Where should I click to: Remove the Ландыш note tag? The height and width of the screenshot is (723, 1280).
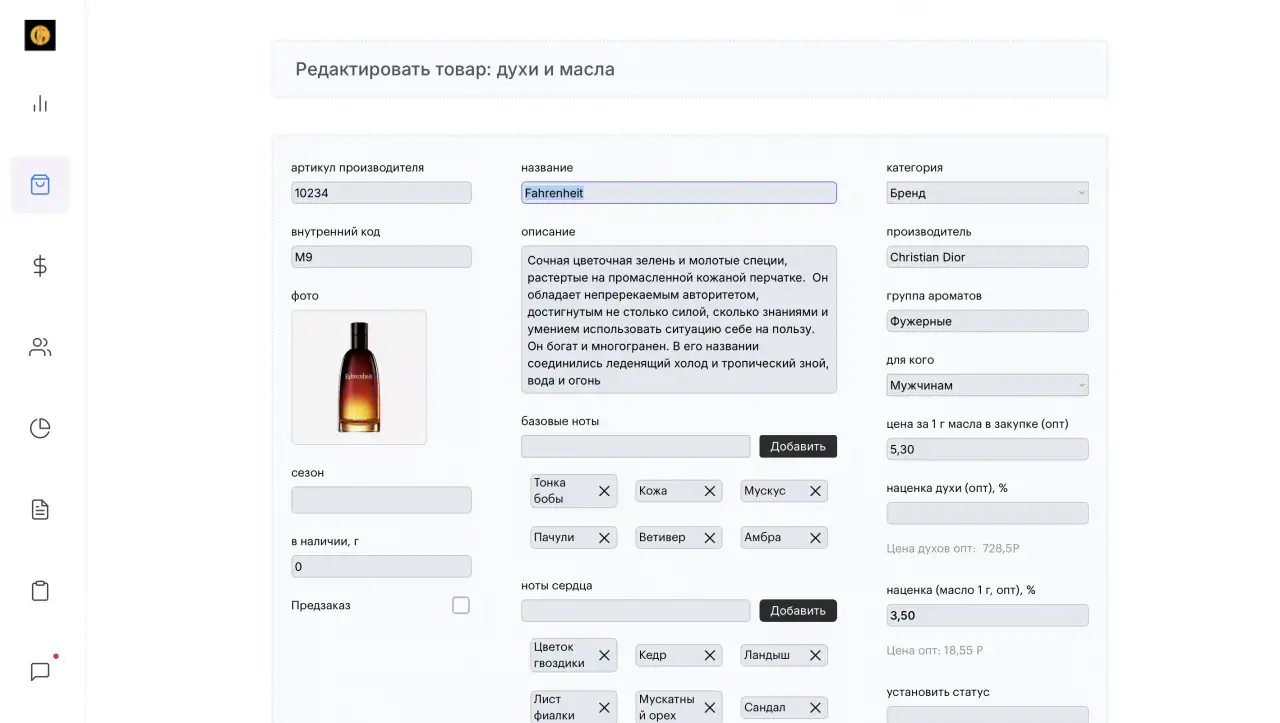(815, 655)
